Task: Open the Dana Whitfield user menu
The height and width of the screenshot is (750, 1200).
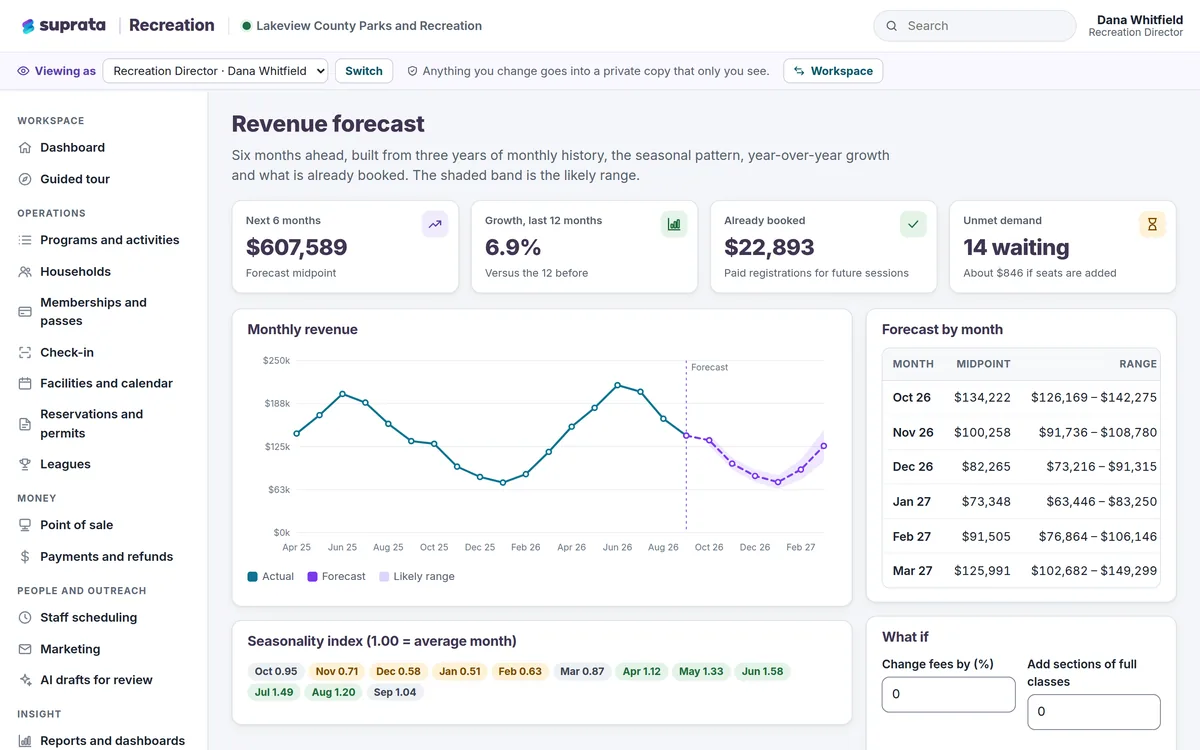Action: (1136, 26)
